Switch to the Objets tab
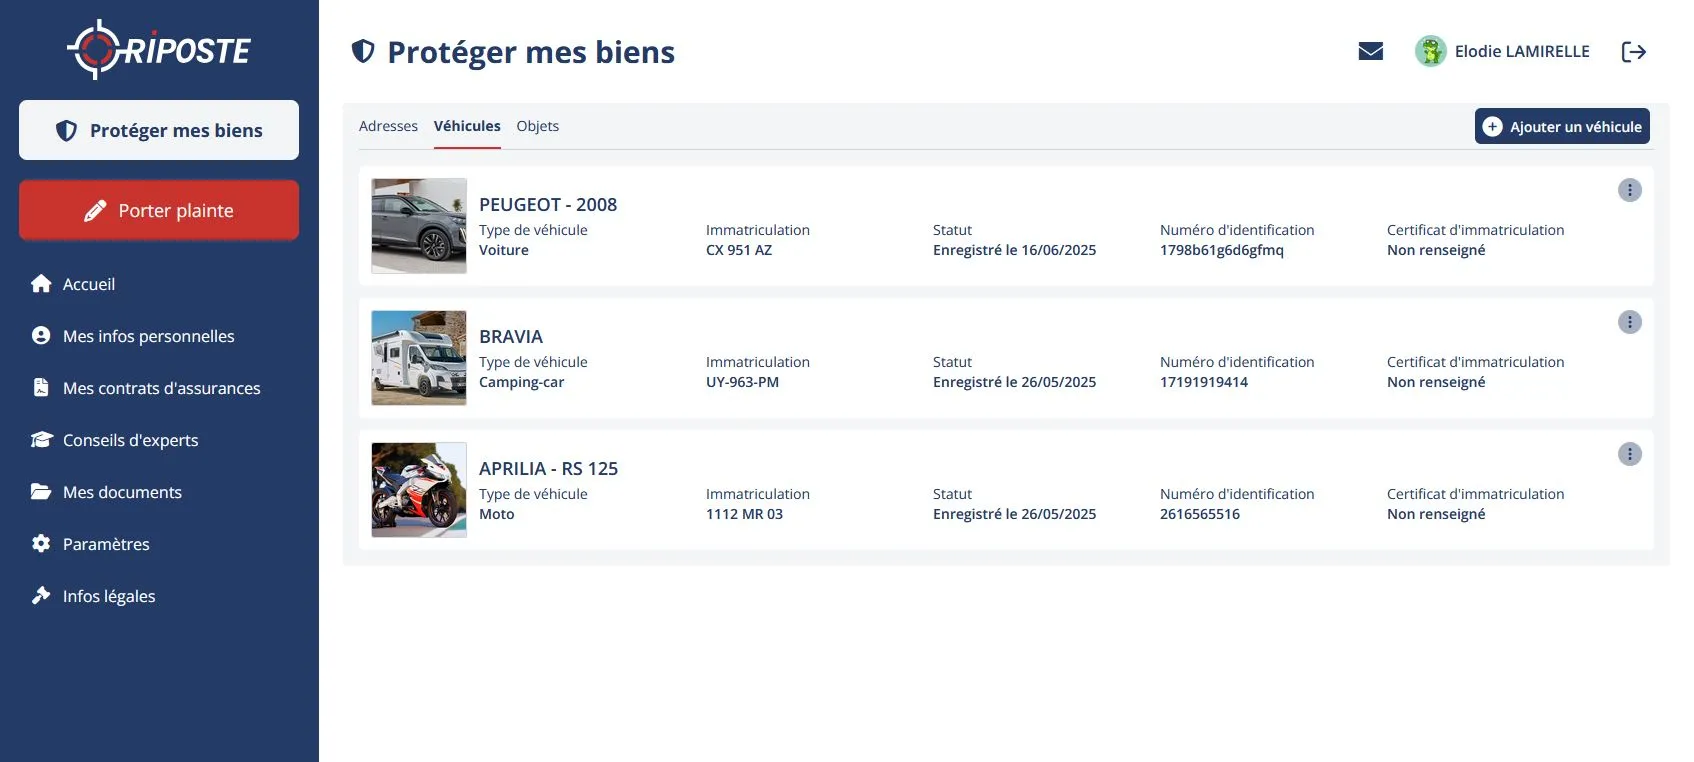 pos(537,126)
